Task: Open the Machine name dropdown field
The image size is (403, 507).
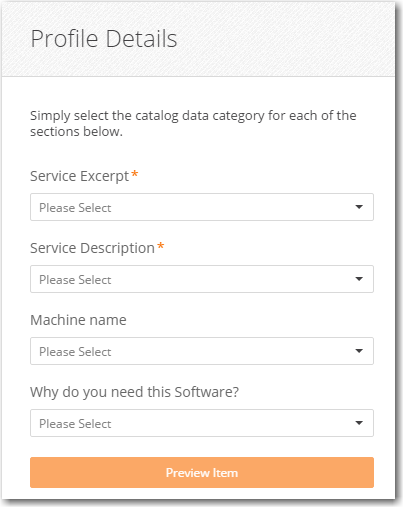Action: coord(202,351)
